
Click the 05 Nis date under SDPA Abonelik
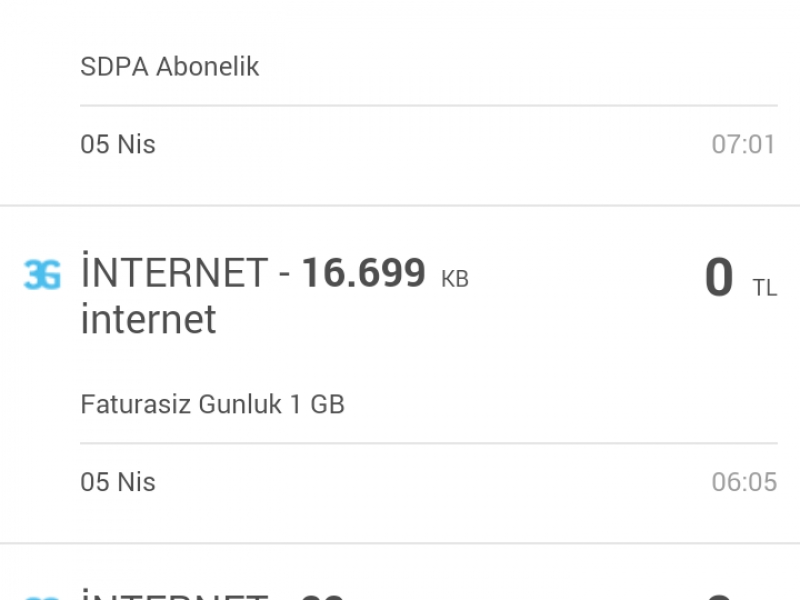pos(118,144)
